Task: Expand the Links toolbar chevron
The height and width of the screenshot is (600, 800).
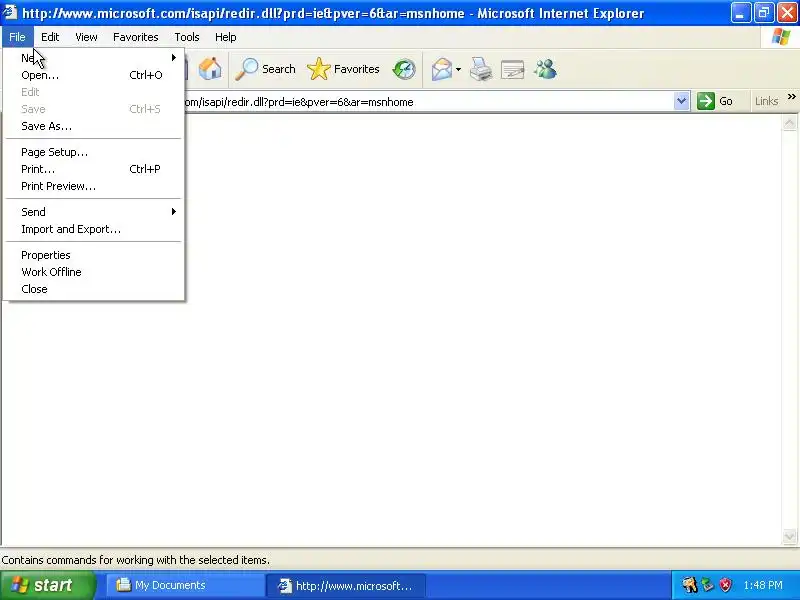Action: coord(791,96)
